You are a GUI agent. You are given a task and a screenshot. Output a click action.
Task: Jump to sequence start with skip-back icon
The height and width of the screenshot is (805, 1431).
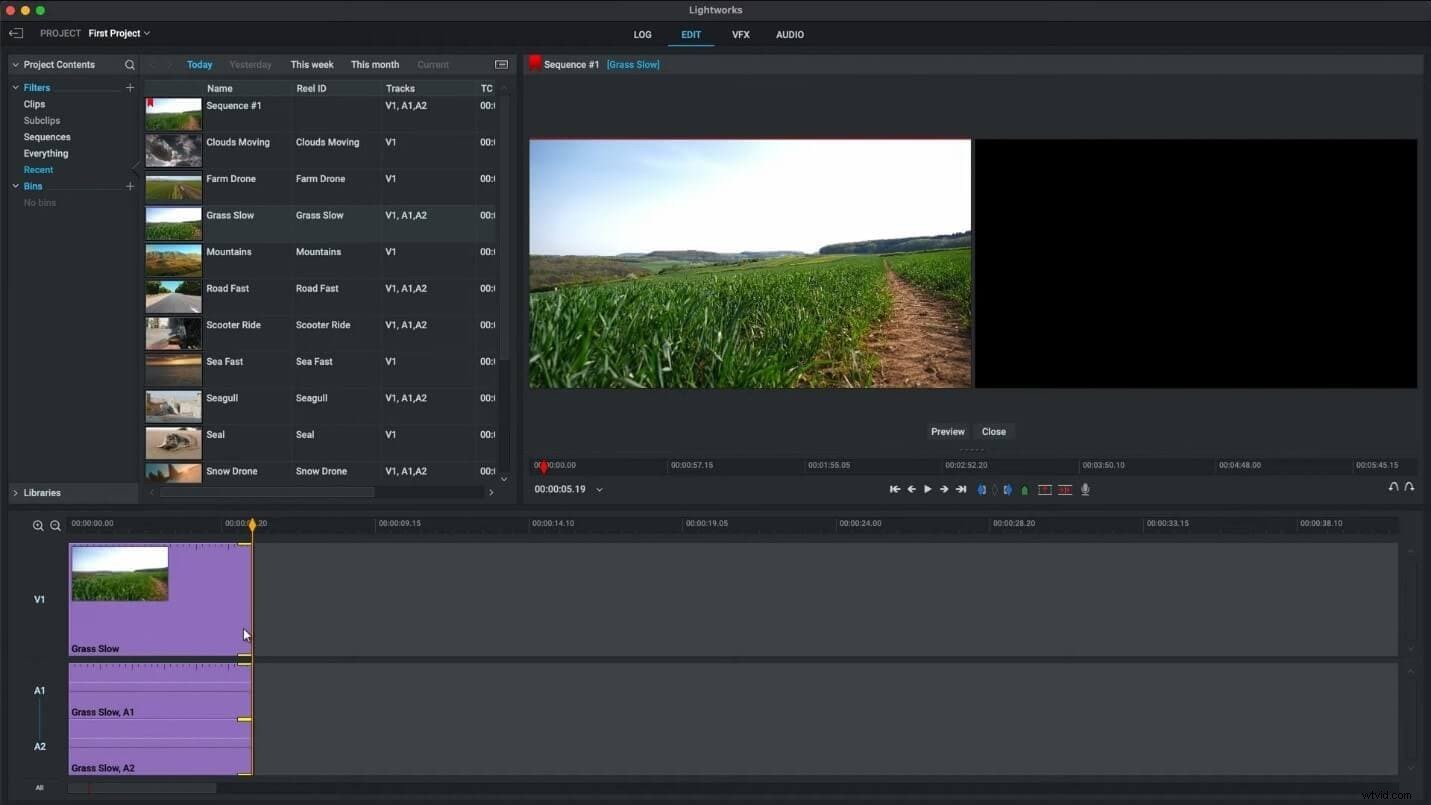click(895, 489)
